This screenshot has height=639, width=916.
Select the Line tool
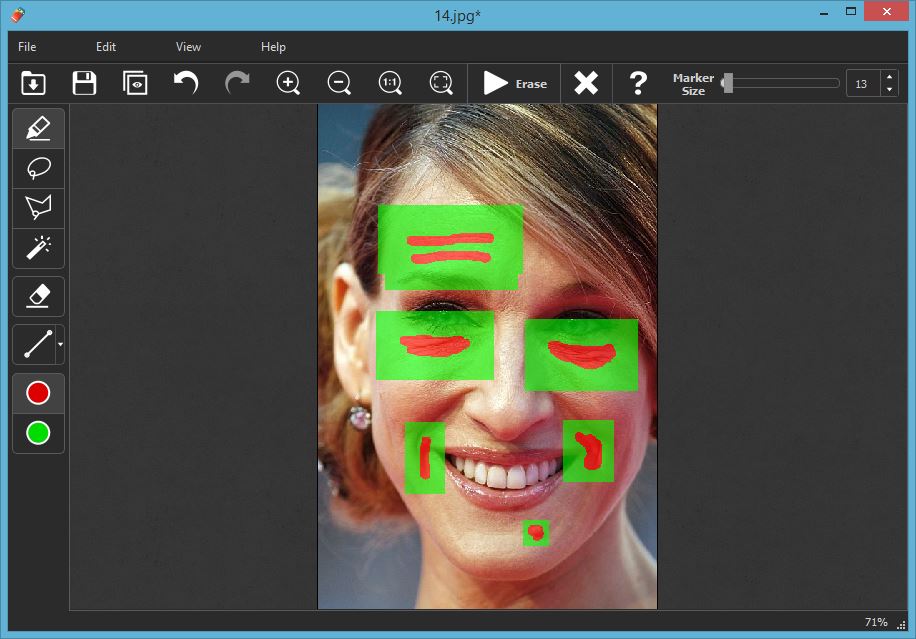pos(35,345)
